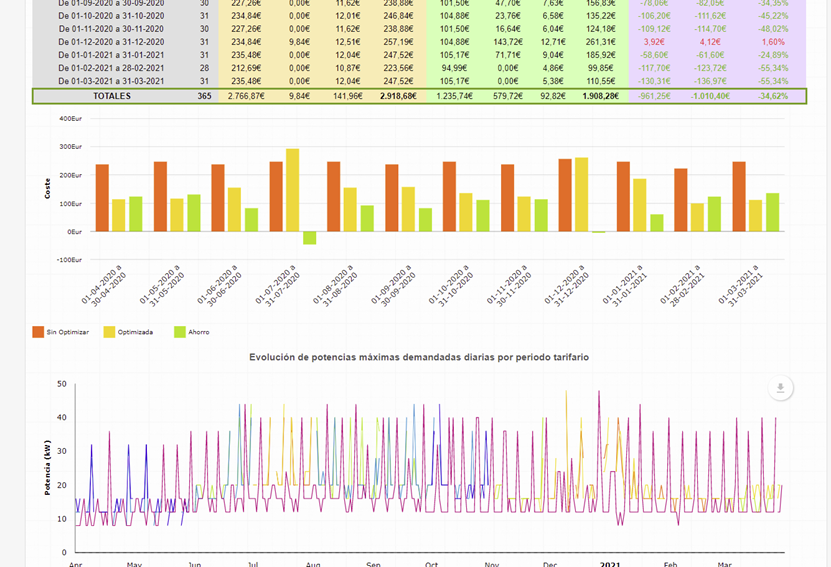Select row De 01-12-2020 a 31-12-2020

(x=419, y=42)
